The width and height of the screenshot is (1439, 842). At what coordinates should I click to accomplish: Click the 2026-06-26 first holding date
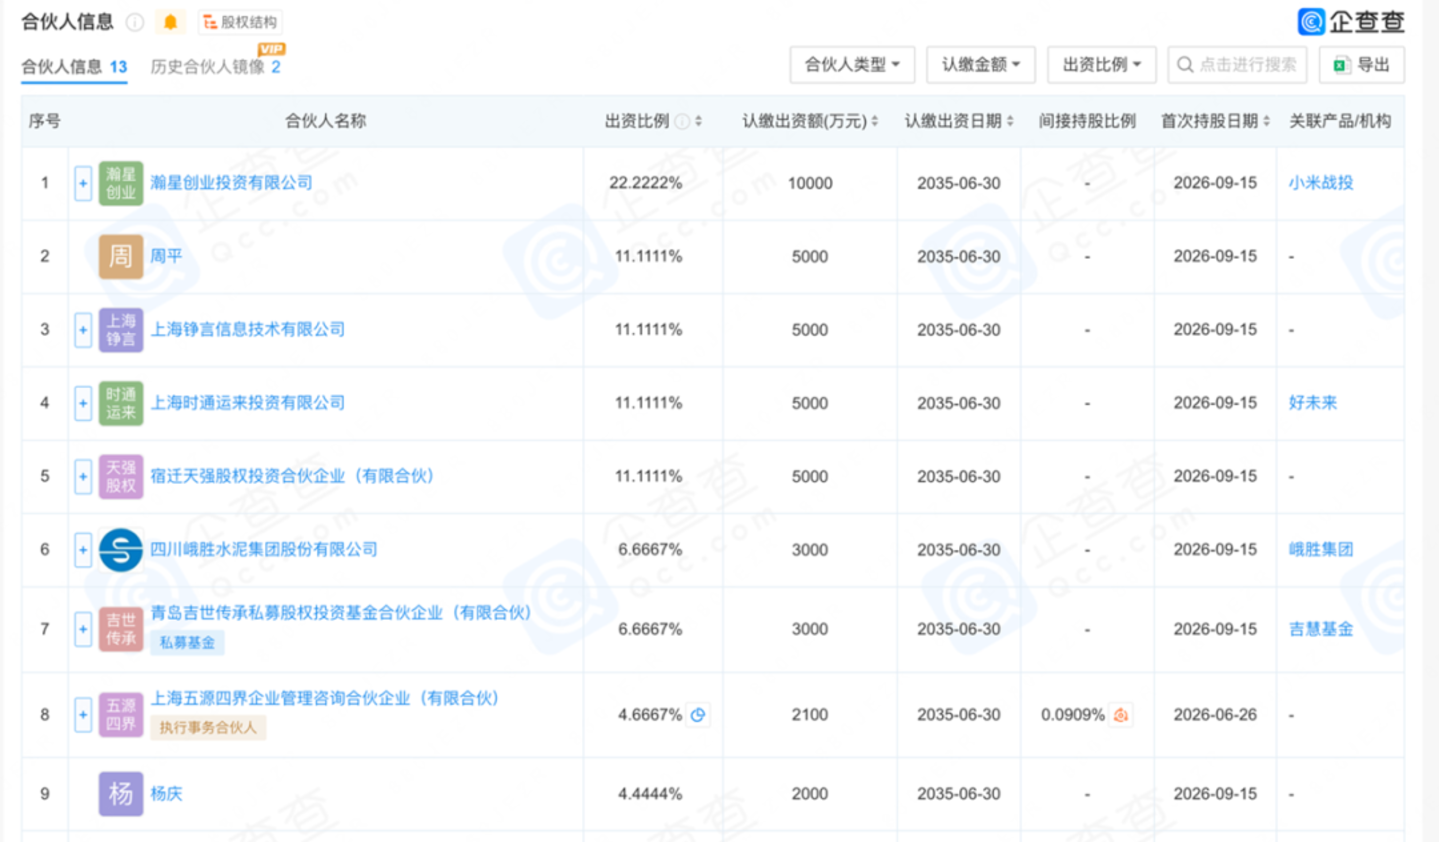1215,715
